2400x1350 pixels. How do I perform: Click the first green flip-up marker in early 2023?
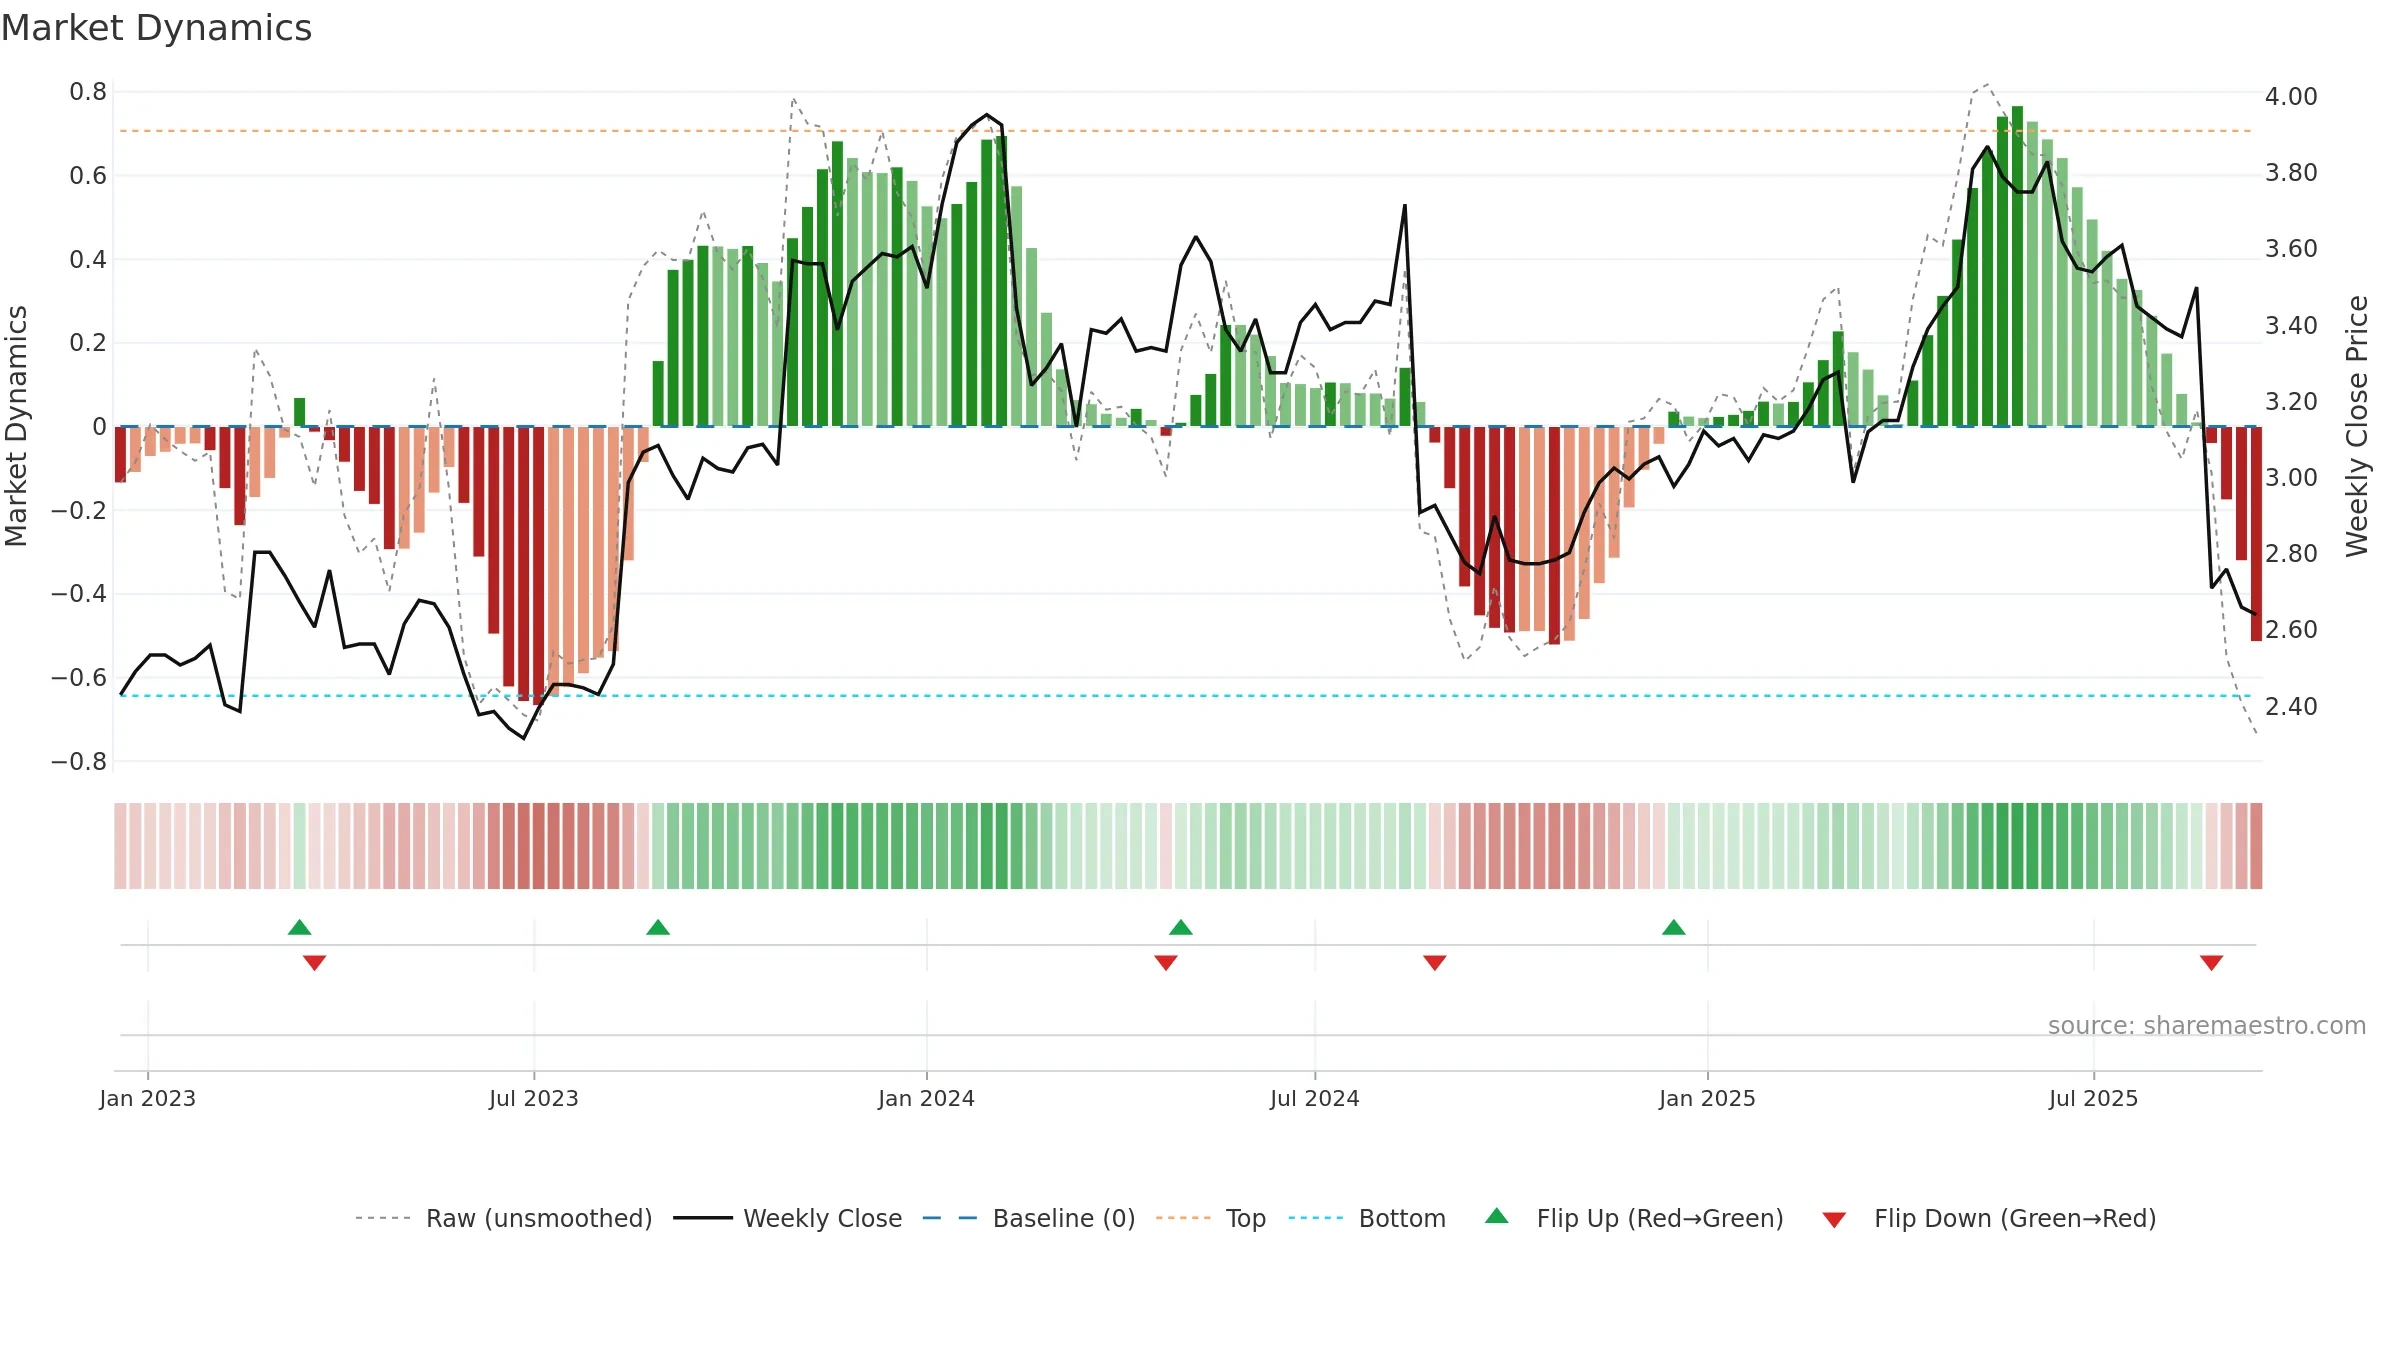point(300,927)
